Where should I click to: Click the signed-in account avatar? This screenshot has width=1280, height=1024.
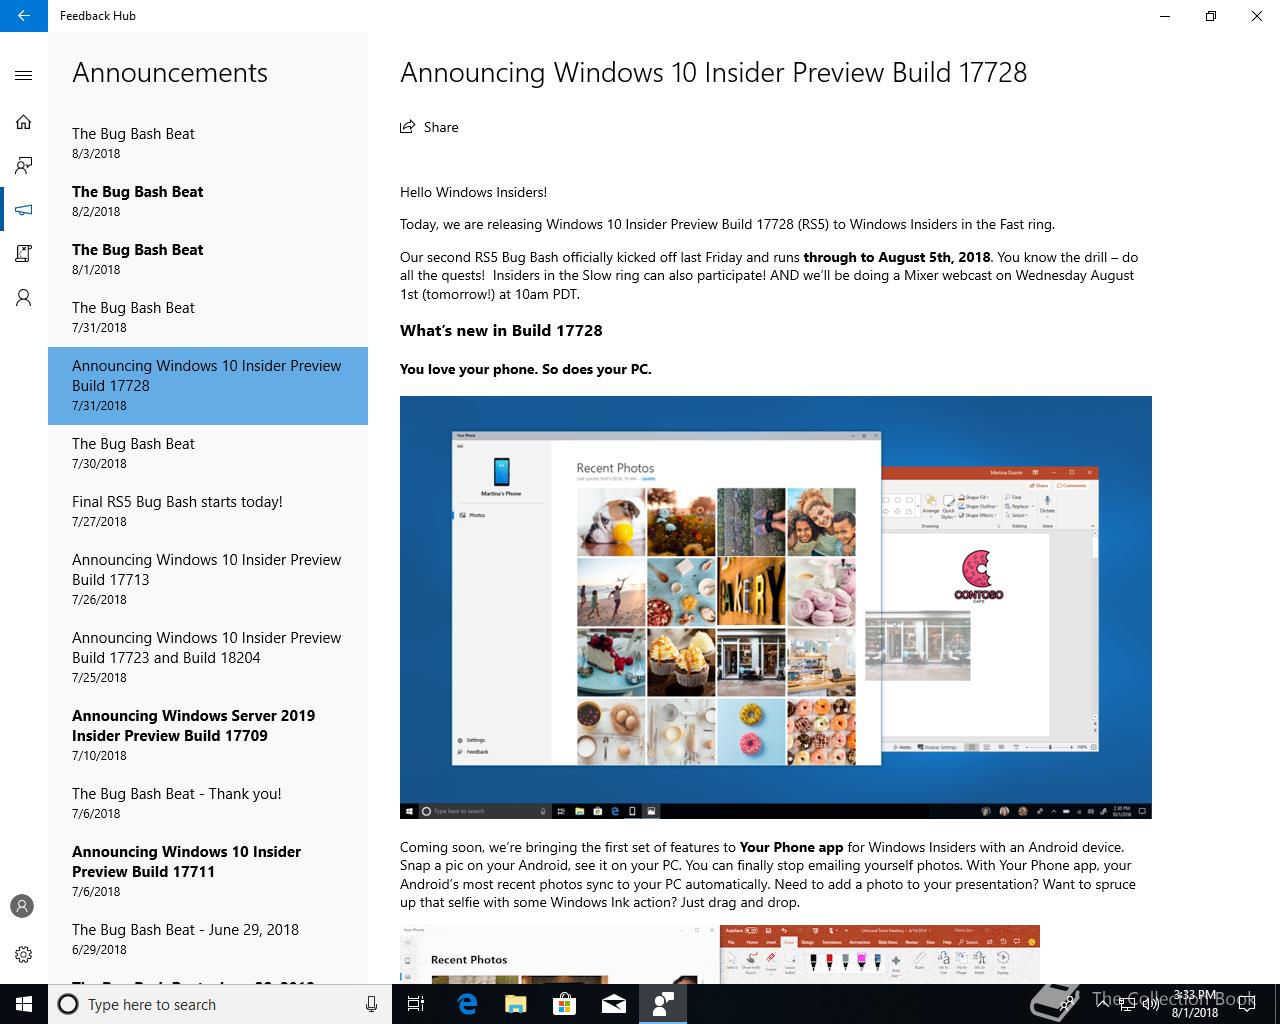pos(22,906)
